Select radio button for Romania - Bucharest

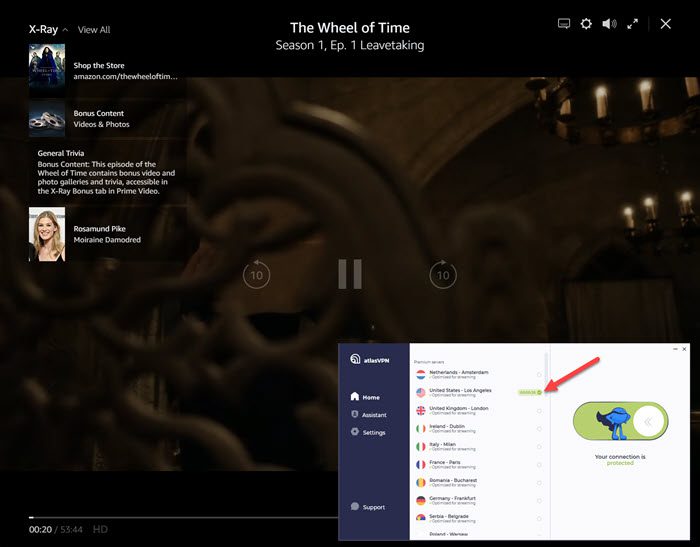click(x=539, y=483)
